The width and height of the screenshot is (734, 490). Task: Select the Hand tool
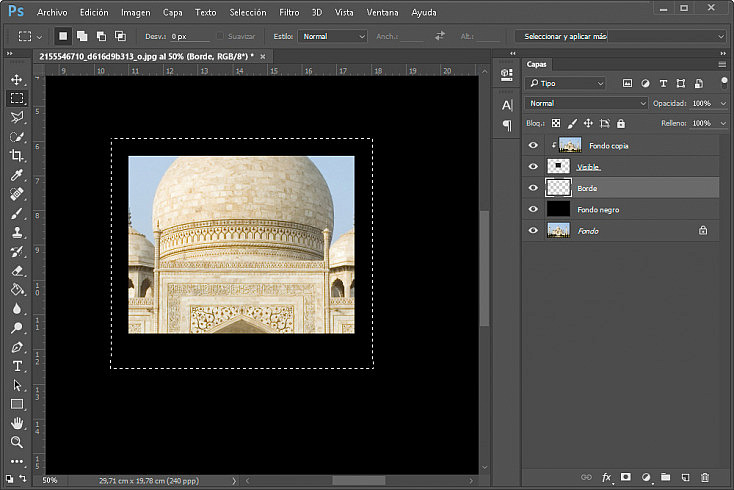[x=17, y=424]
